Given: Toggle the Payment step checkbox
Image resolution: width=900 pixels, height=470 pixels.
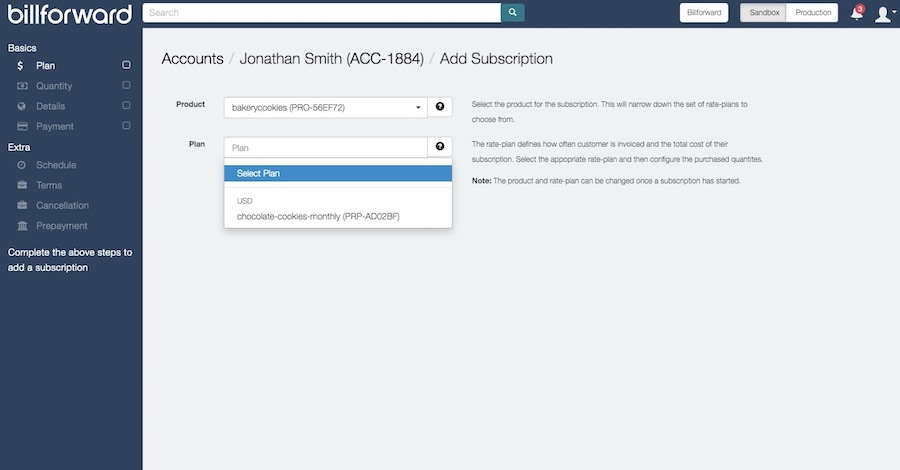Looking at the screenshot, I should point(126,126).
